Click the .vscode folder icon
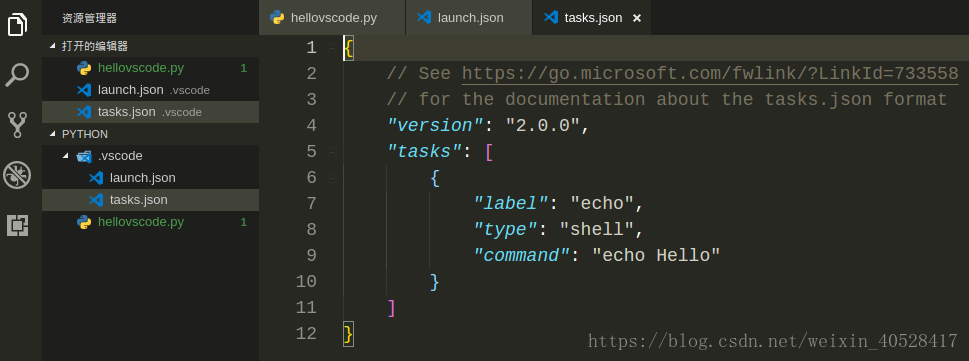The height and width of the screenshot is (361, 969). pyautogui.click(x=84, y=156)
